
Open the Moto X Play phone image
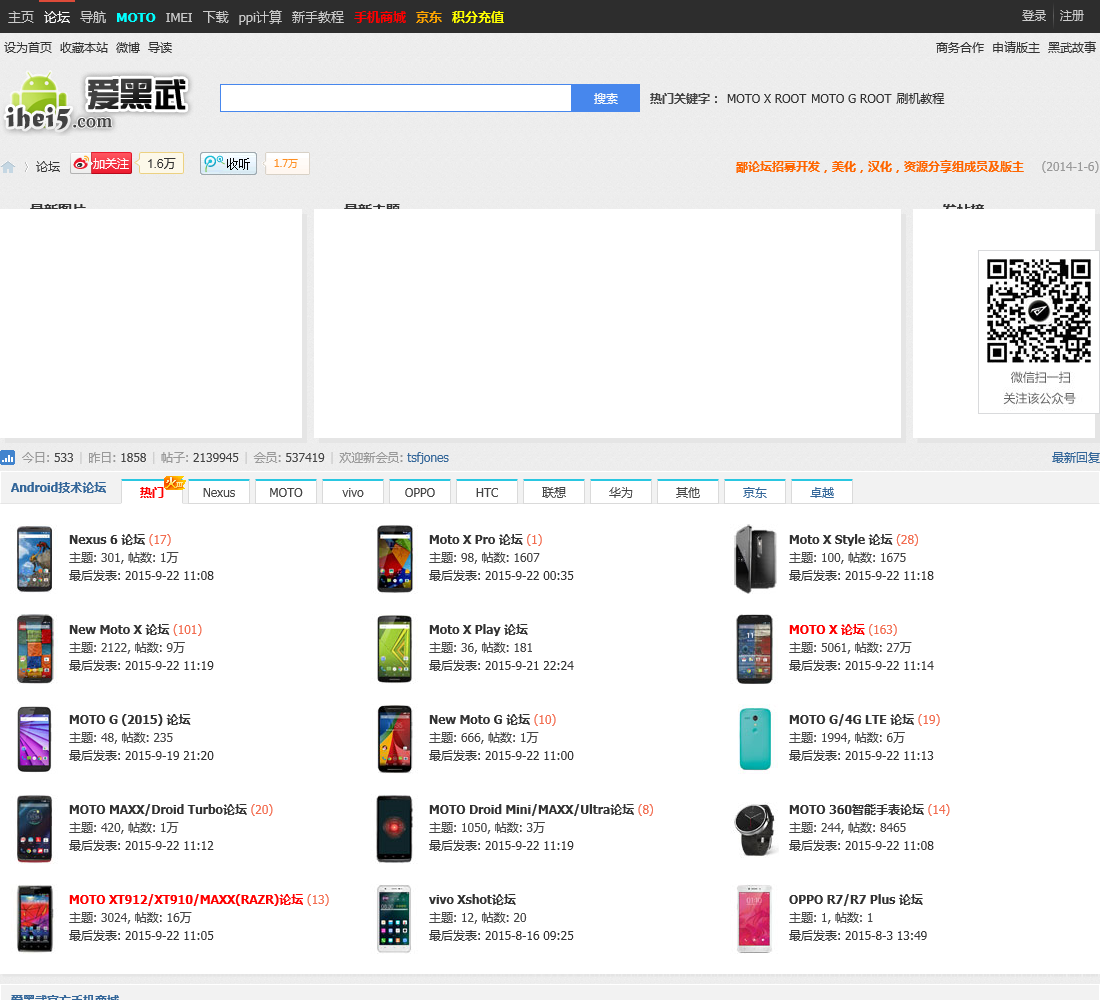pyautogui.click(x=394, y=648)
